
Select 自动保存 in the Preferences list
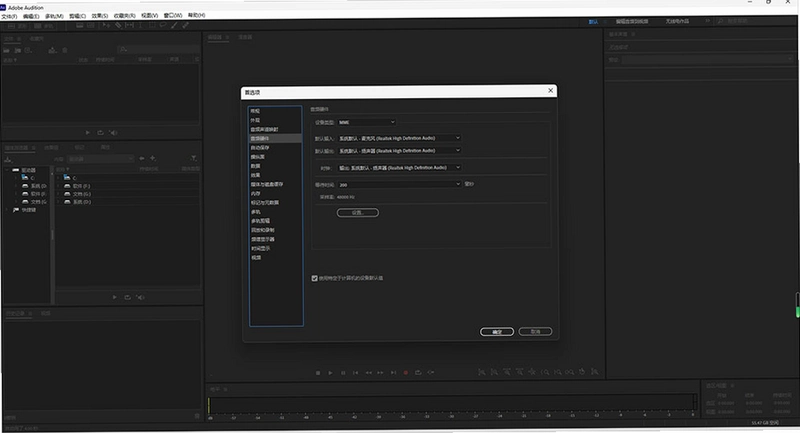point(260,148)
